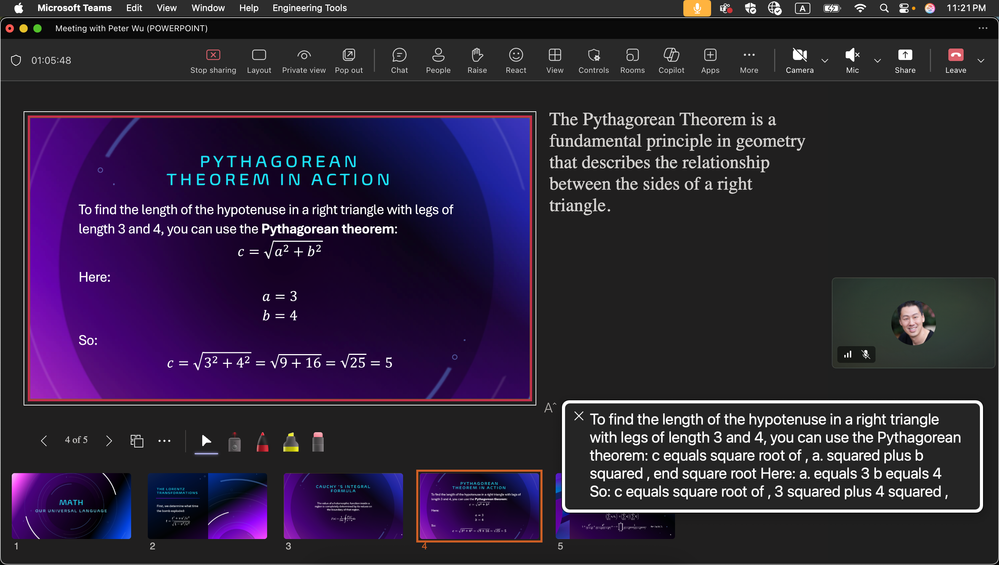Open the Help menu
The height and width of the screenshot is (565, 999).
click(x=248, y=8)
